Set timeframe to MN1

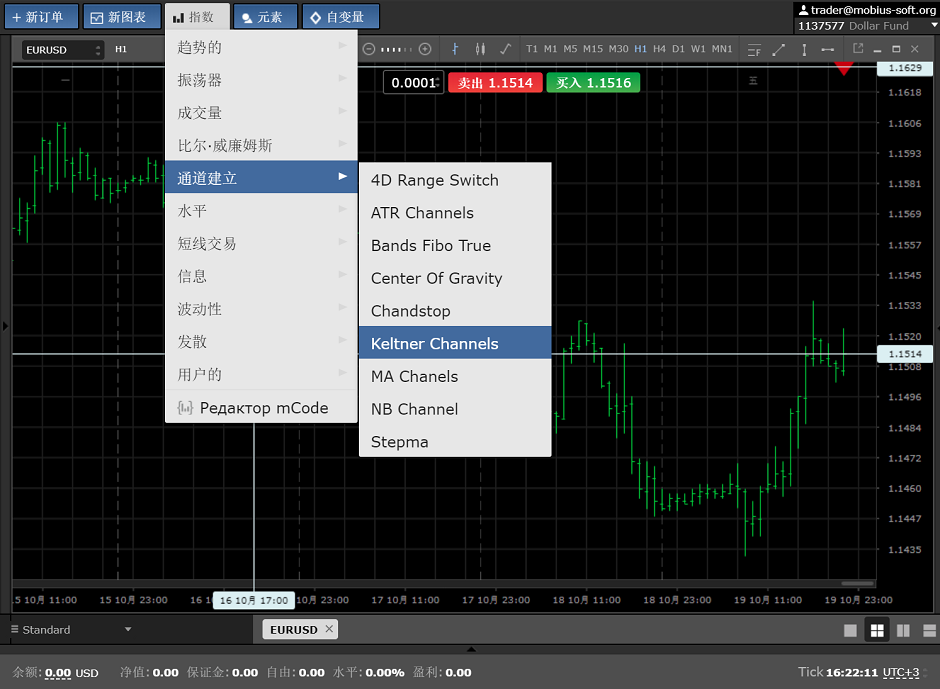pos(722,49)
